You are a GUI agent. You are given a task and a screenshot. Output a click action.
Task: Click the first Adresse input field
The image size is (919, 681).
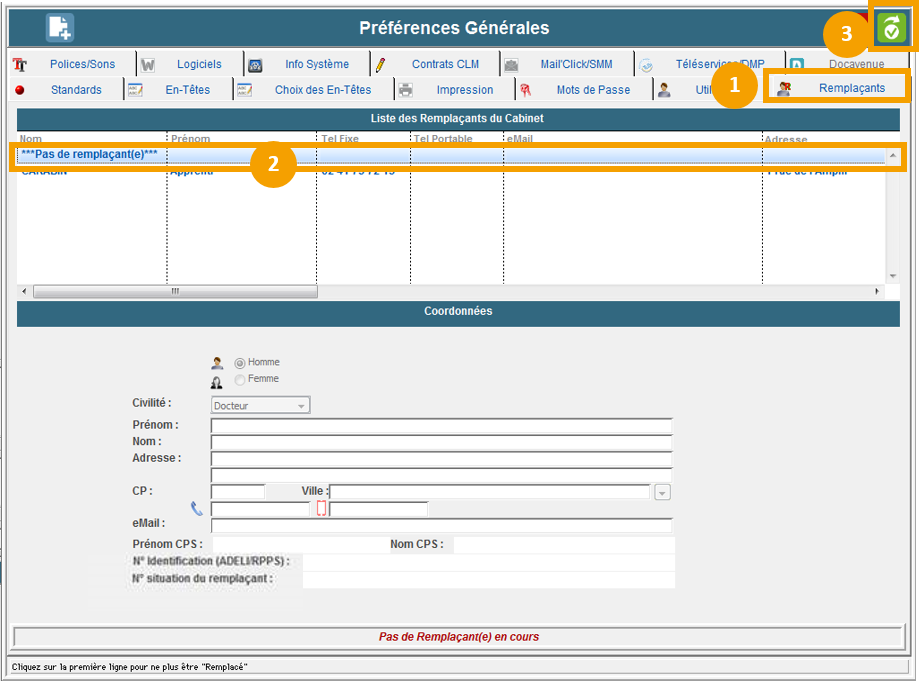[x=441, y=459]
